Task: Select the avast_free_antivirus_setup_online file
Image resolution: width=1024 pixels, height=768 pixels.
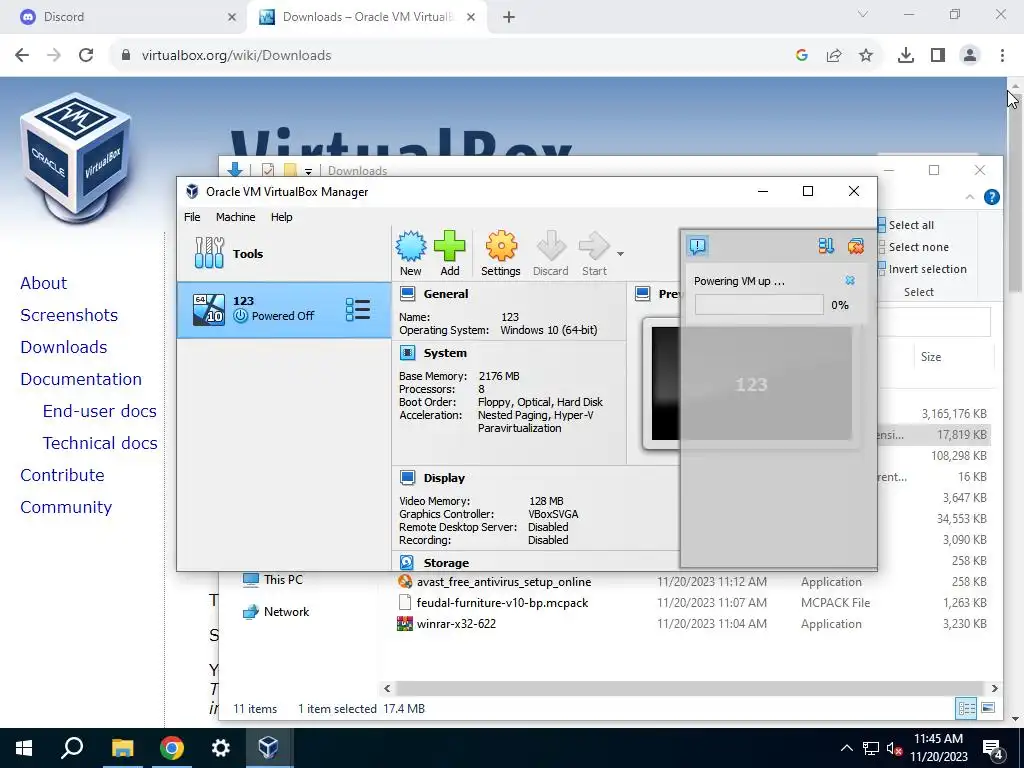Action: tap(504, 582)
